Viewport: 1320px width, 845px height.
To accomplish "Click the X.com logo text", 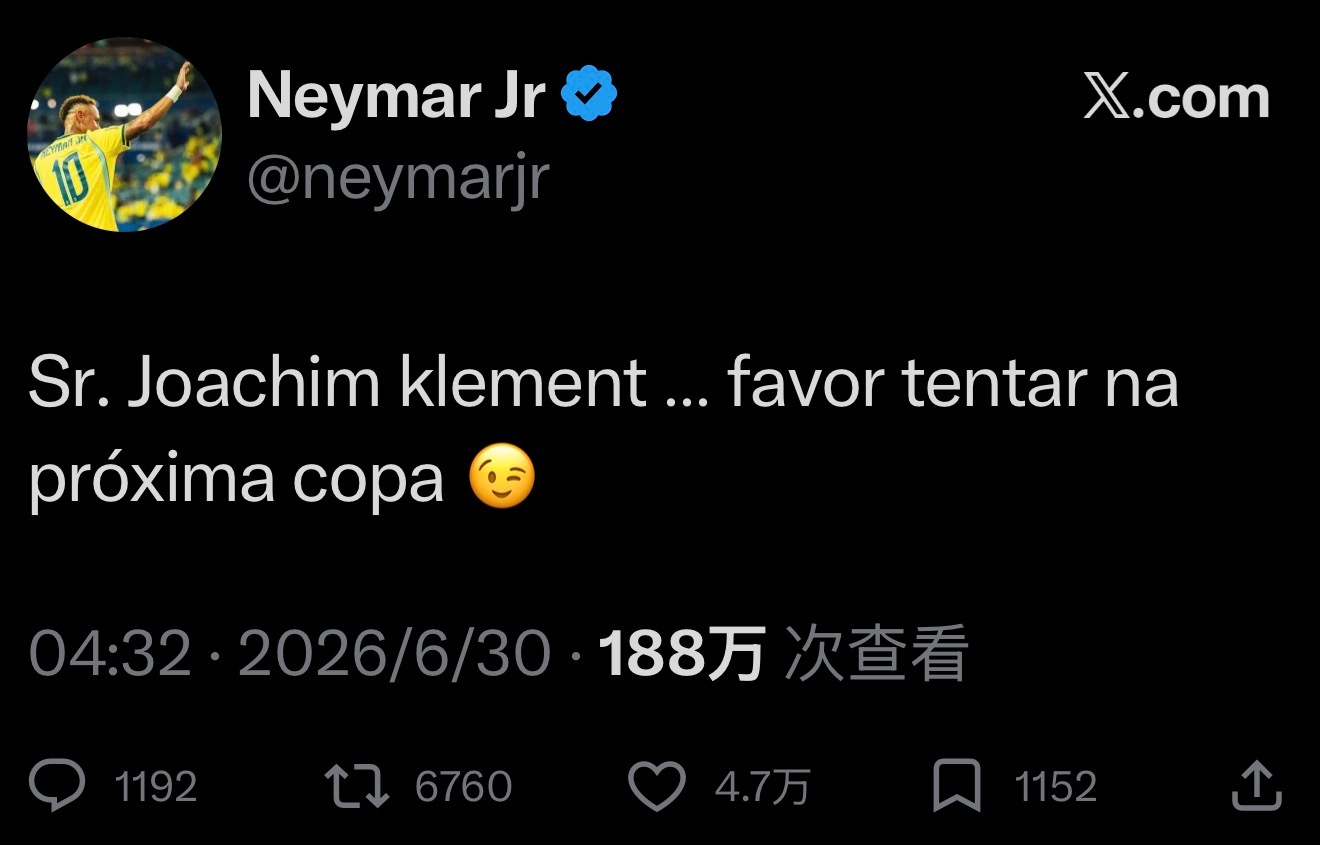I will click(x=1177, y=98).
